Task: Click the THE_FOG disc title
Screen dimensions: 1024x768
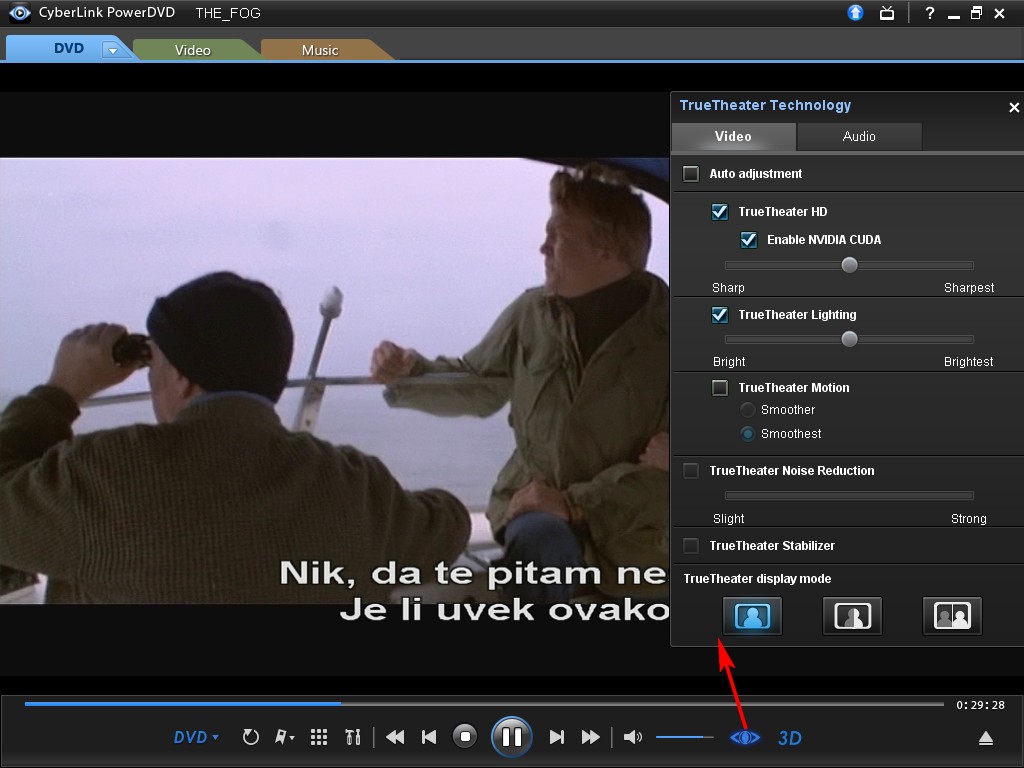Action: [228, 13]
